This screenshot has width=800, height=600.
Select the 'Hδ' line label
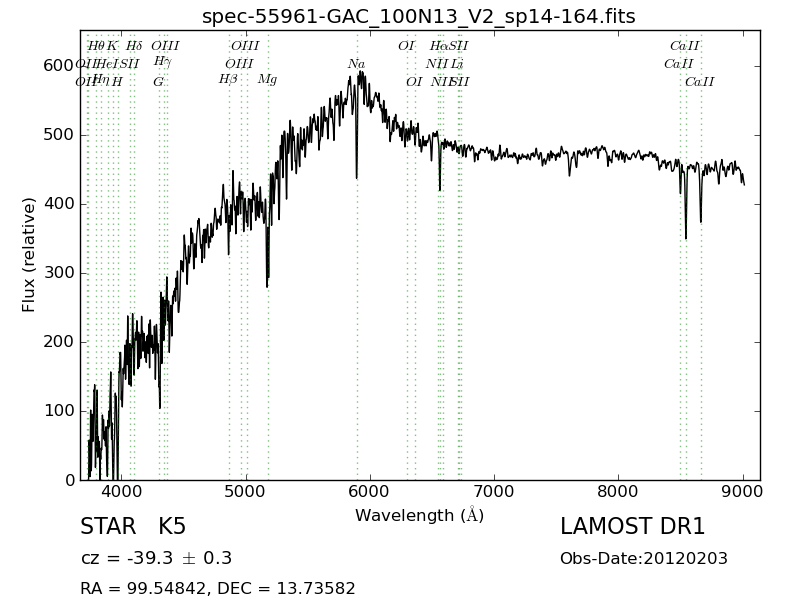pyautogui.click(x=134, y=46)
